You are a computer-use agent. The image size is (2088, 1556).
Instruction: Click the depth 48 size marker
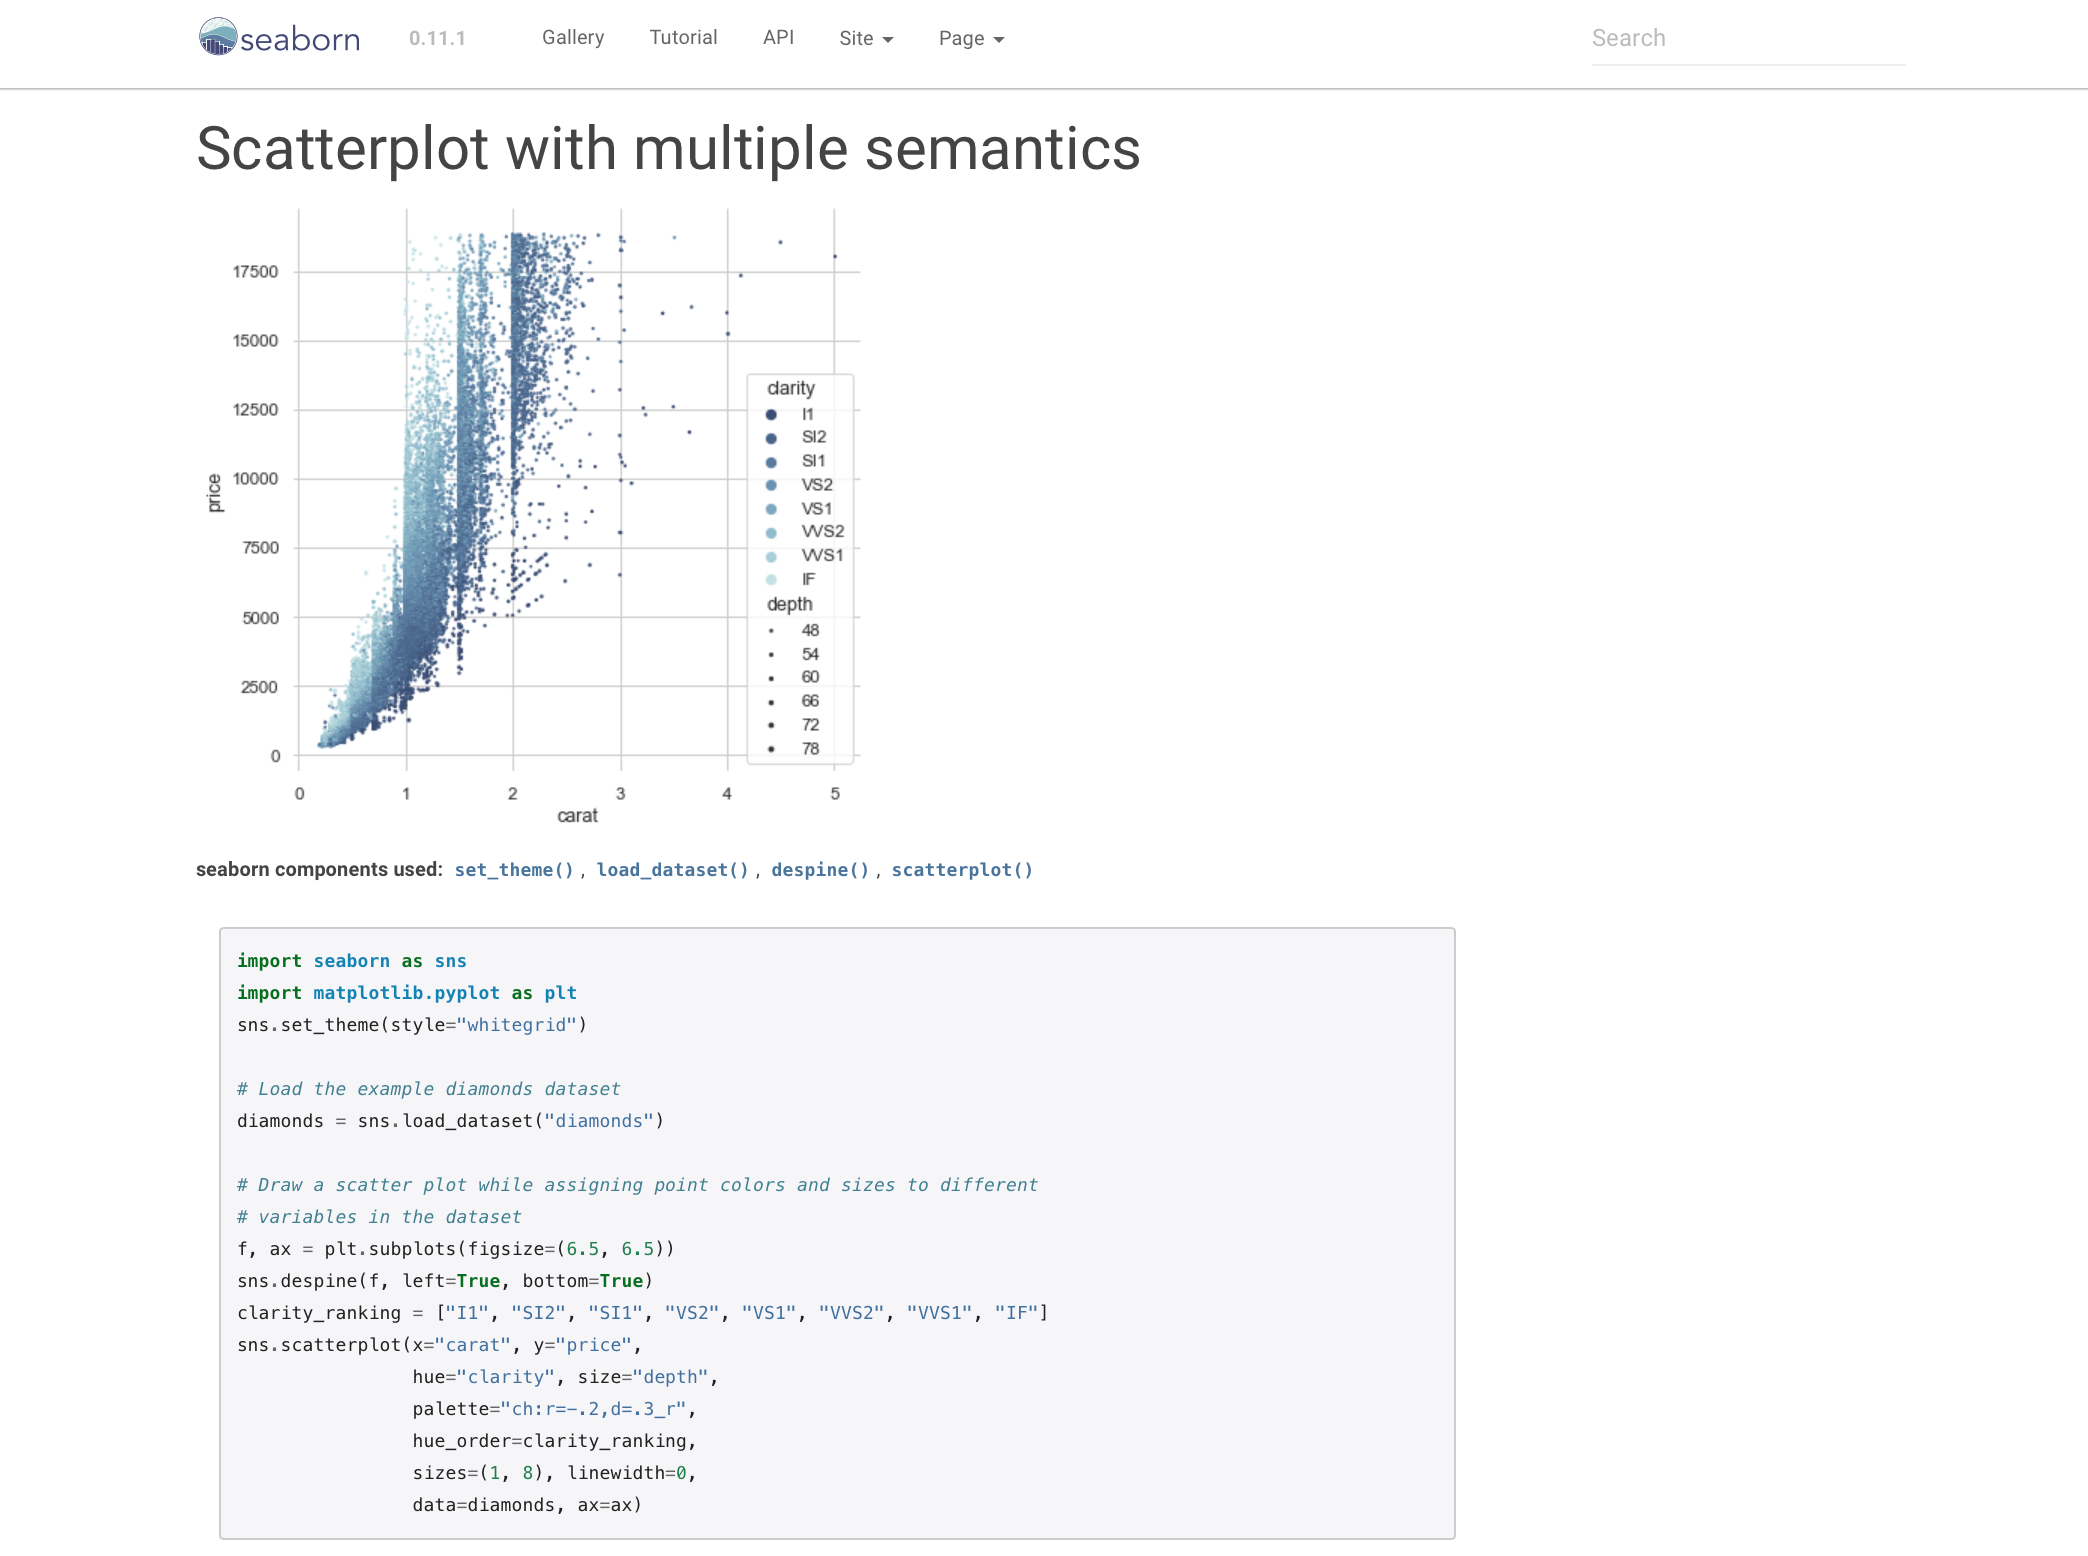(771, 631)
